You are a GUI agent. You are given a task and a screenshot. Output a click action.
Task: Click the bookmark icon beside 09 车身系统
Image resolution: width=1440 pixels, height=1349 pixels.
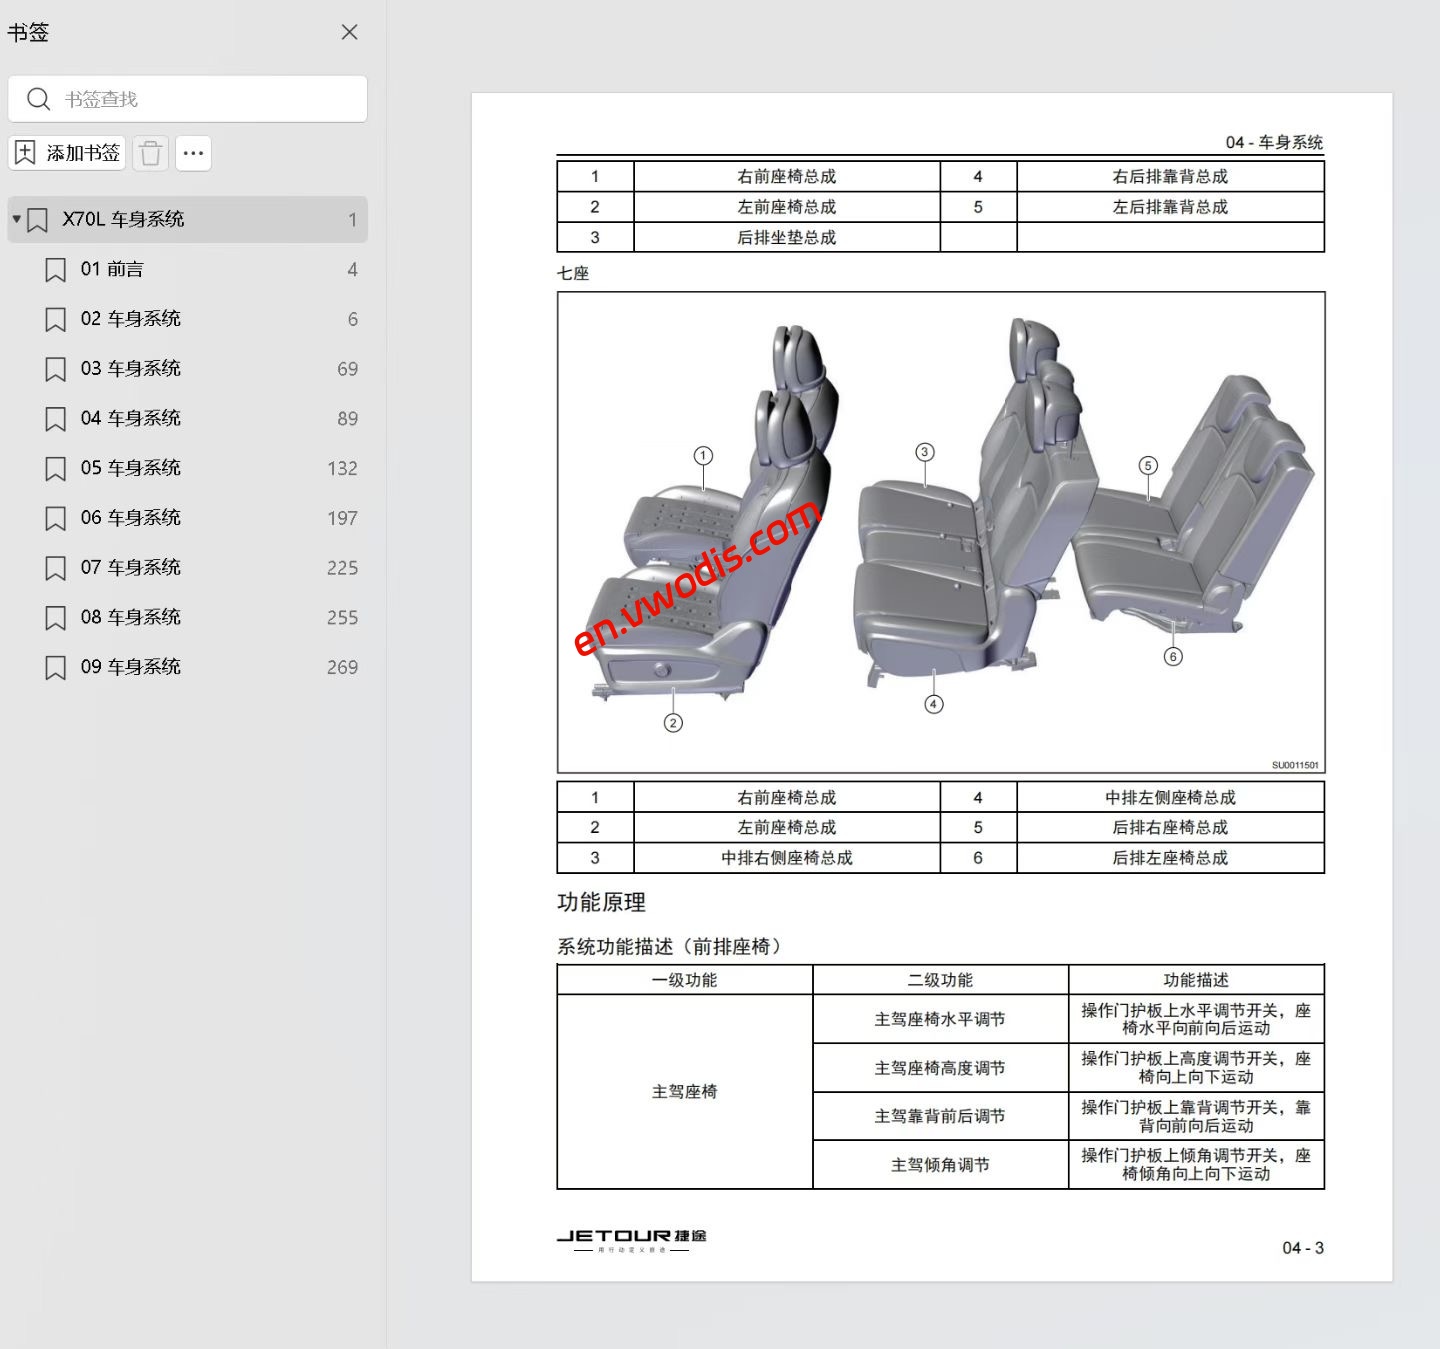55,666
